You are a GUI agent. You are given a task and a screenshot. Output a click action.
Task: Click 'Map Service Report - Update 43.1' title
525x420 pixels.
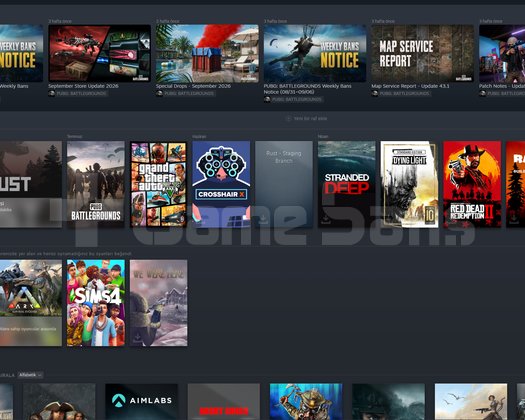[410, 86]
